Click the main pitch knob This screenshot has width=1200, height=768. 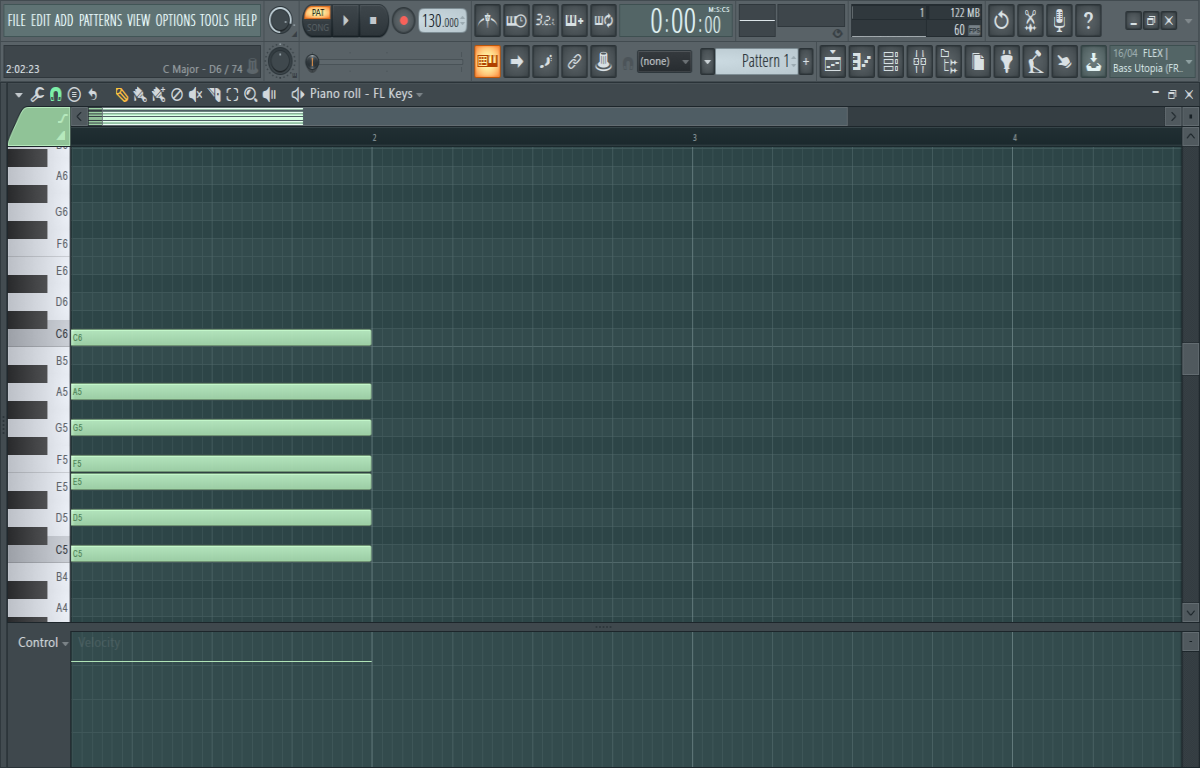[x=282, y=61]
